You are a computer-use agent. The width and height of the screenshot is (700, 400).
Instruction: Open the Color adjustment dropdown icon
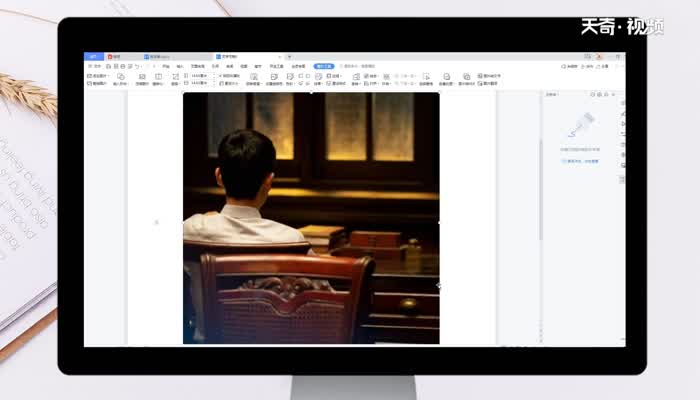point(290,77)
